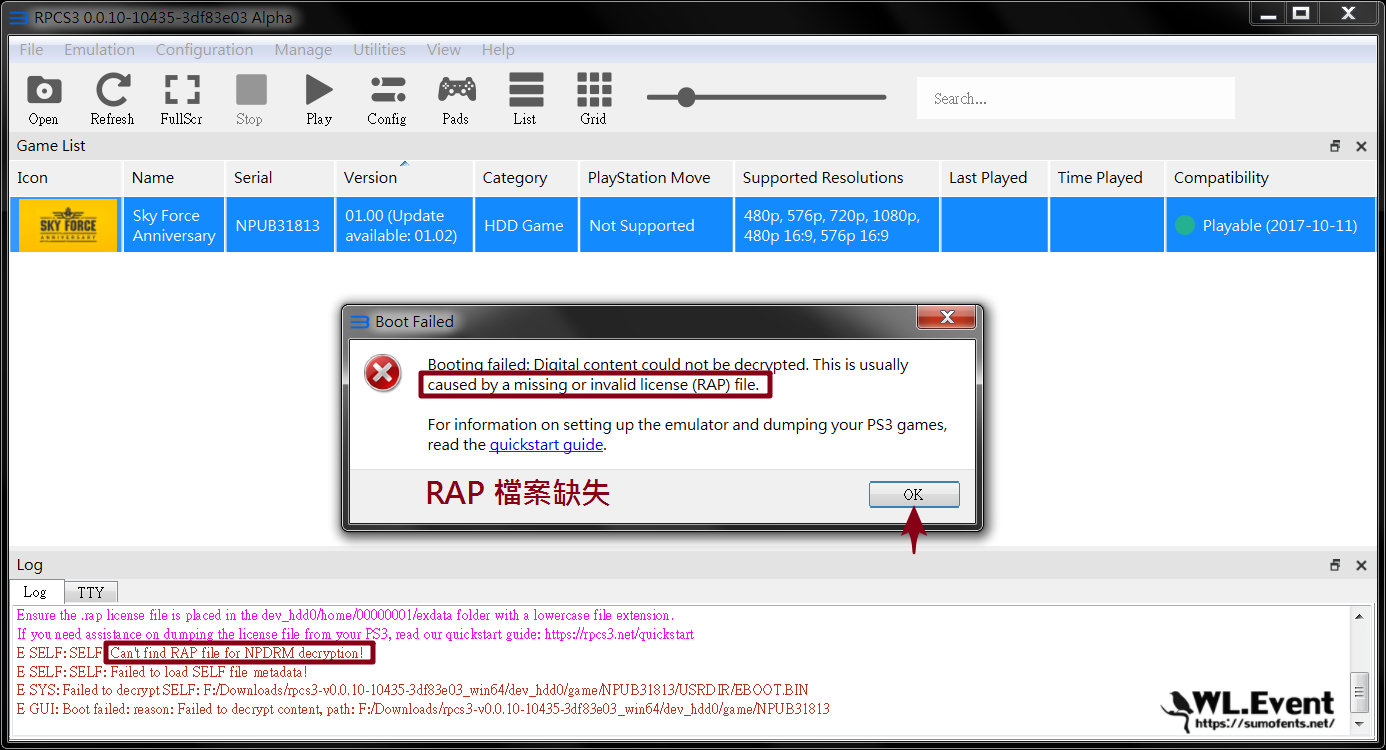Click the Playable compatibility status cell
This screenshot has width=1386, height=750.
click(x=1270, y=225)
